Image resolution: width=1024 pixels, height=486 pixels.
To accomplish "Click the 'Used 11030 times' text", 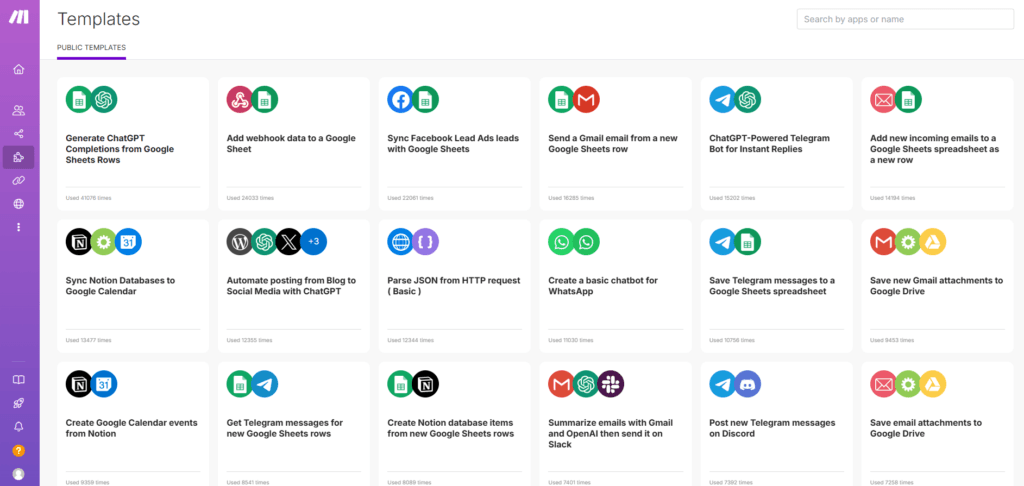I will click(570, 340).
